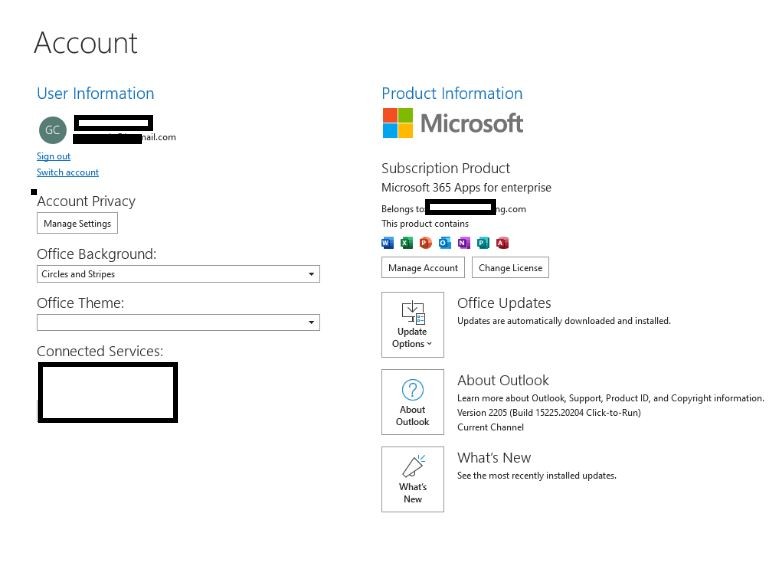Click the Microsoft logo
772x574 pixels.
pos(453,123)
